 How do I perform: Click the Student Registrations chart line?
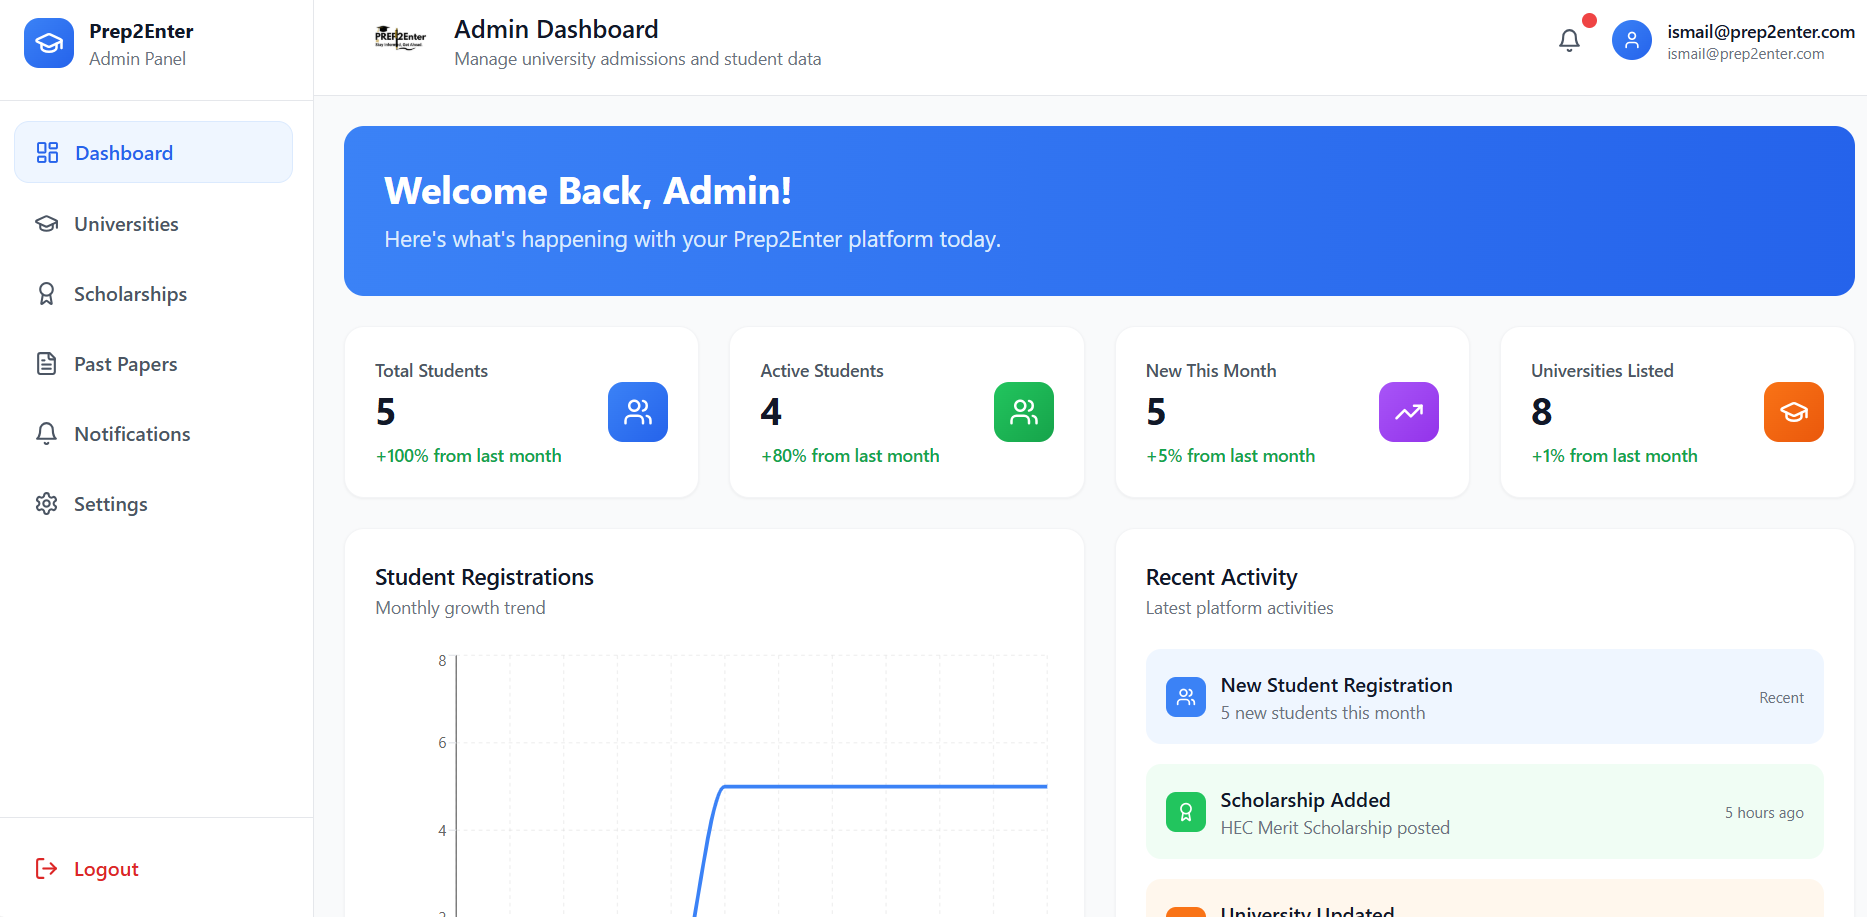pos(880,786)
